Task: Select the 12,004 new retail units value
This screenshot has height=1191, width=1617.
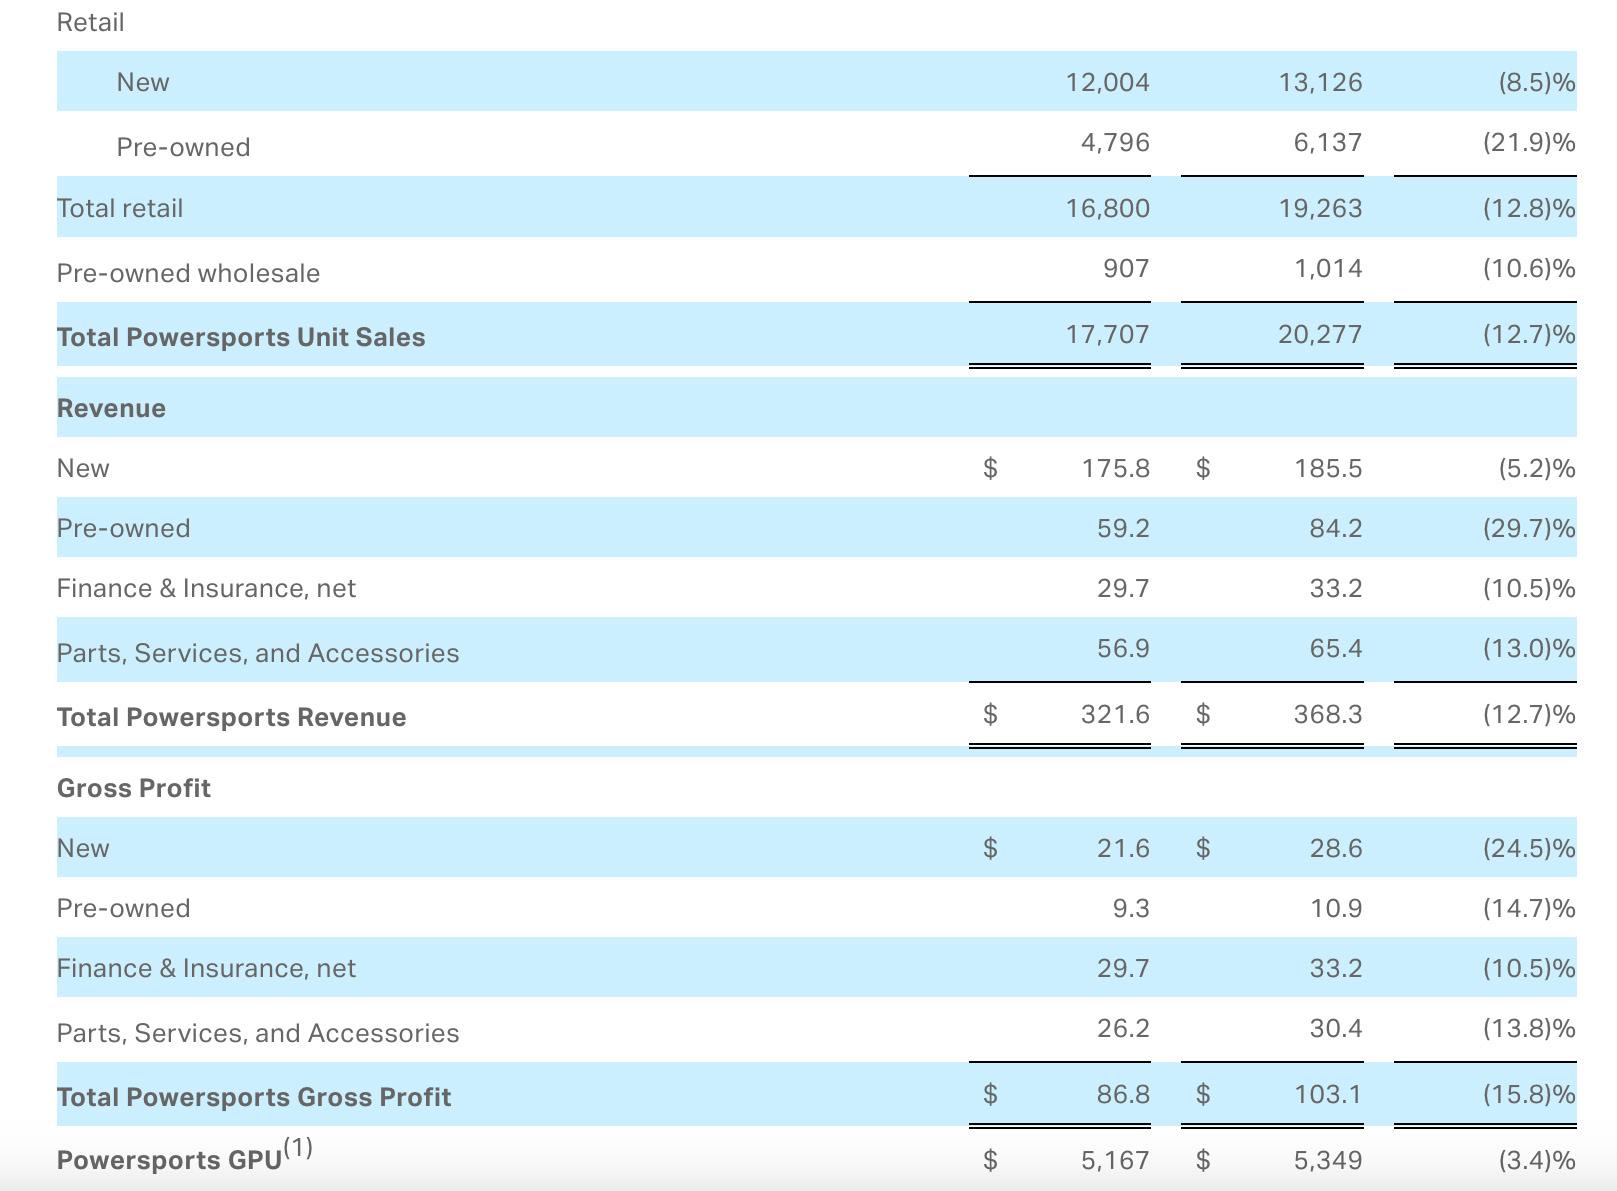Action: pos(1108,82)
